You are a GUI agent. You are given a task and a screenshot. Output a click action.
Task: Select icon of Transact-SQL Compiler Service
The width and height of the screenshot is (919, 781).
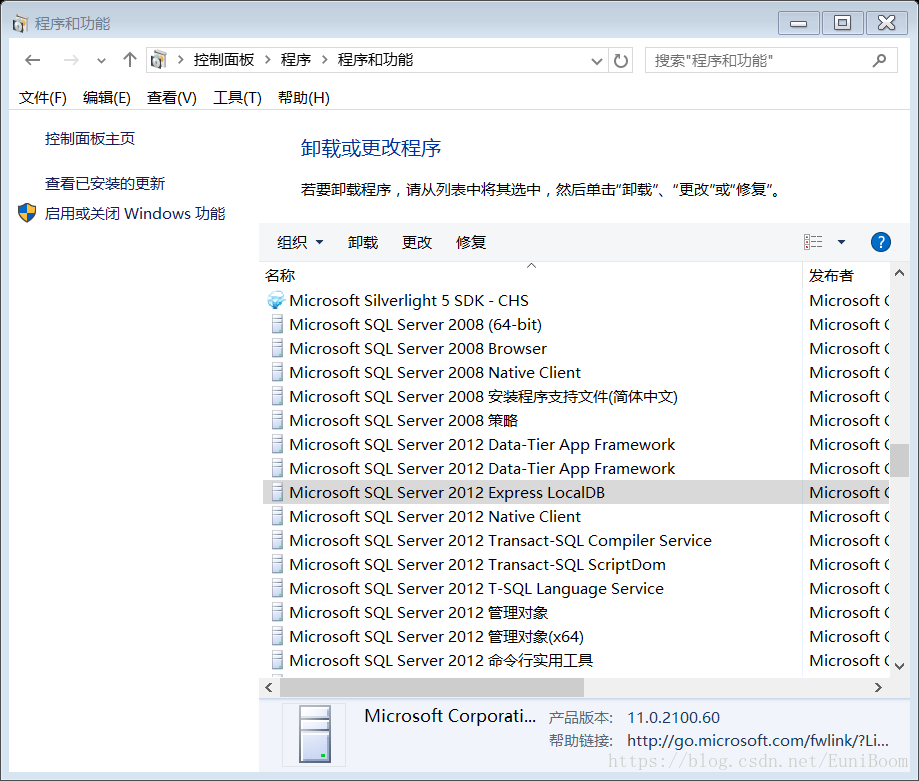[277, 541]
